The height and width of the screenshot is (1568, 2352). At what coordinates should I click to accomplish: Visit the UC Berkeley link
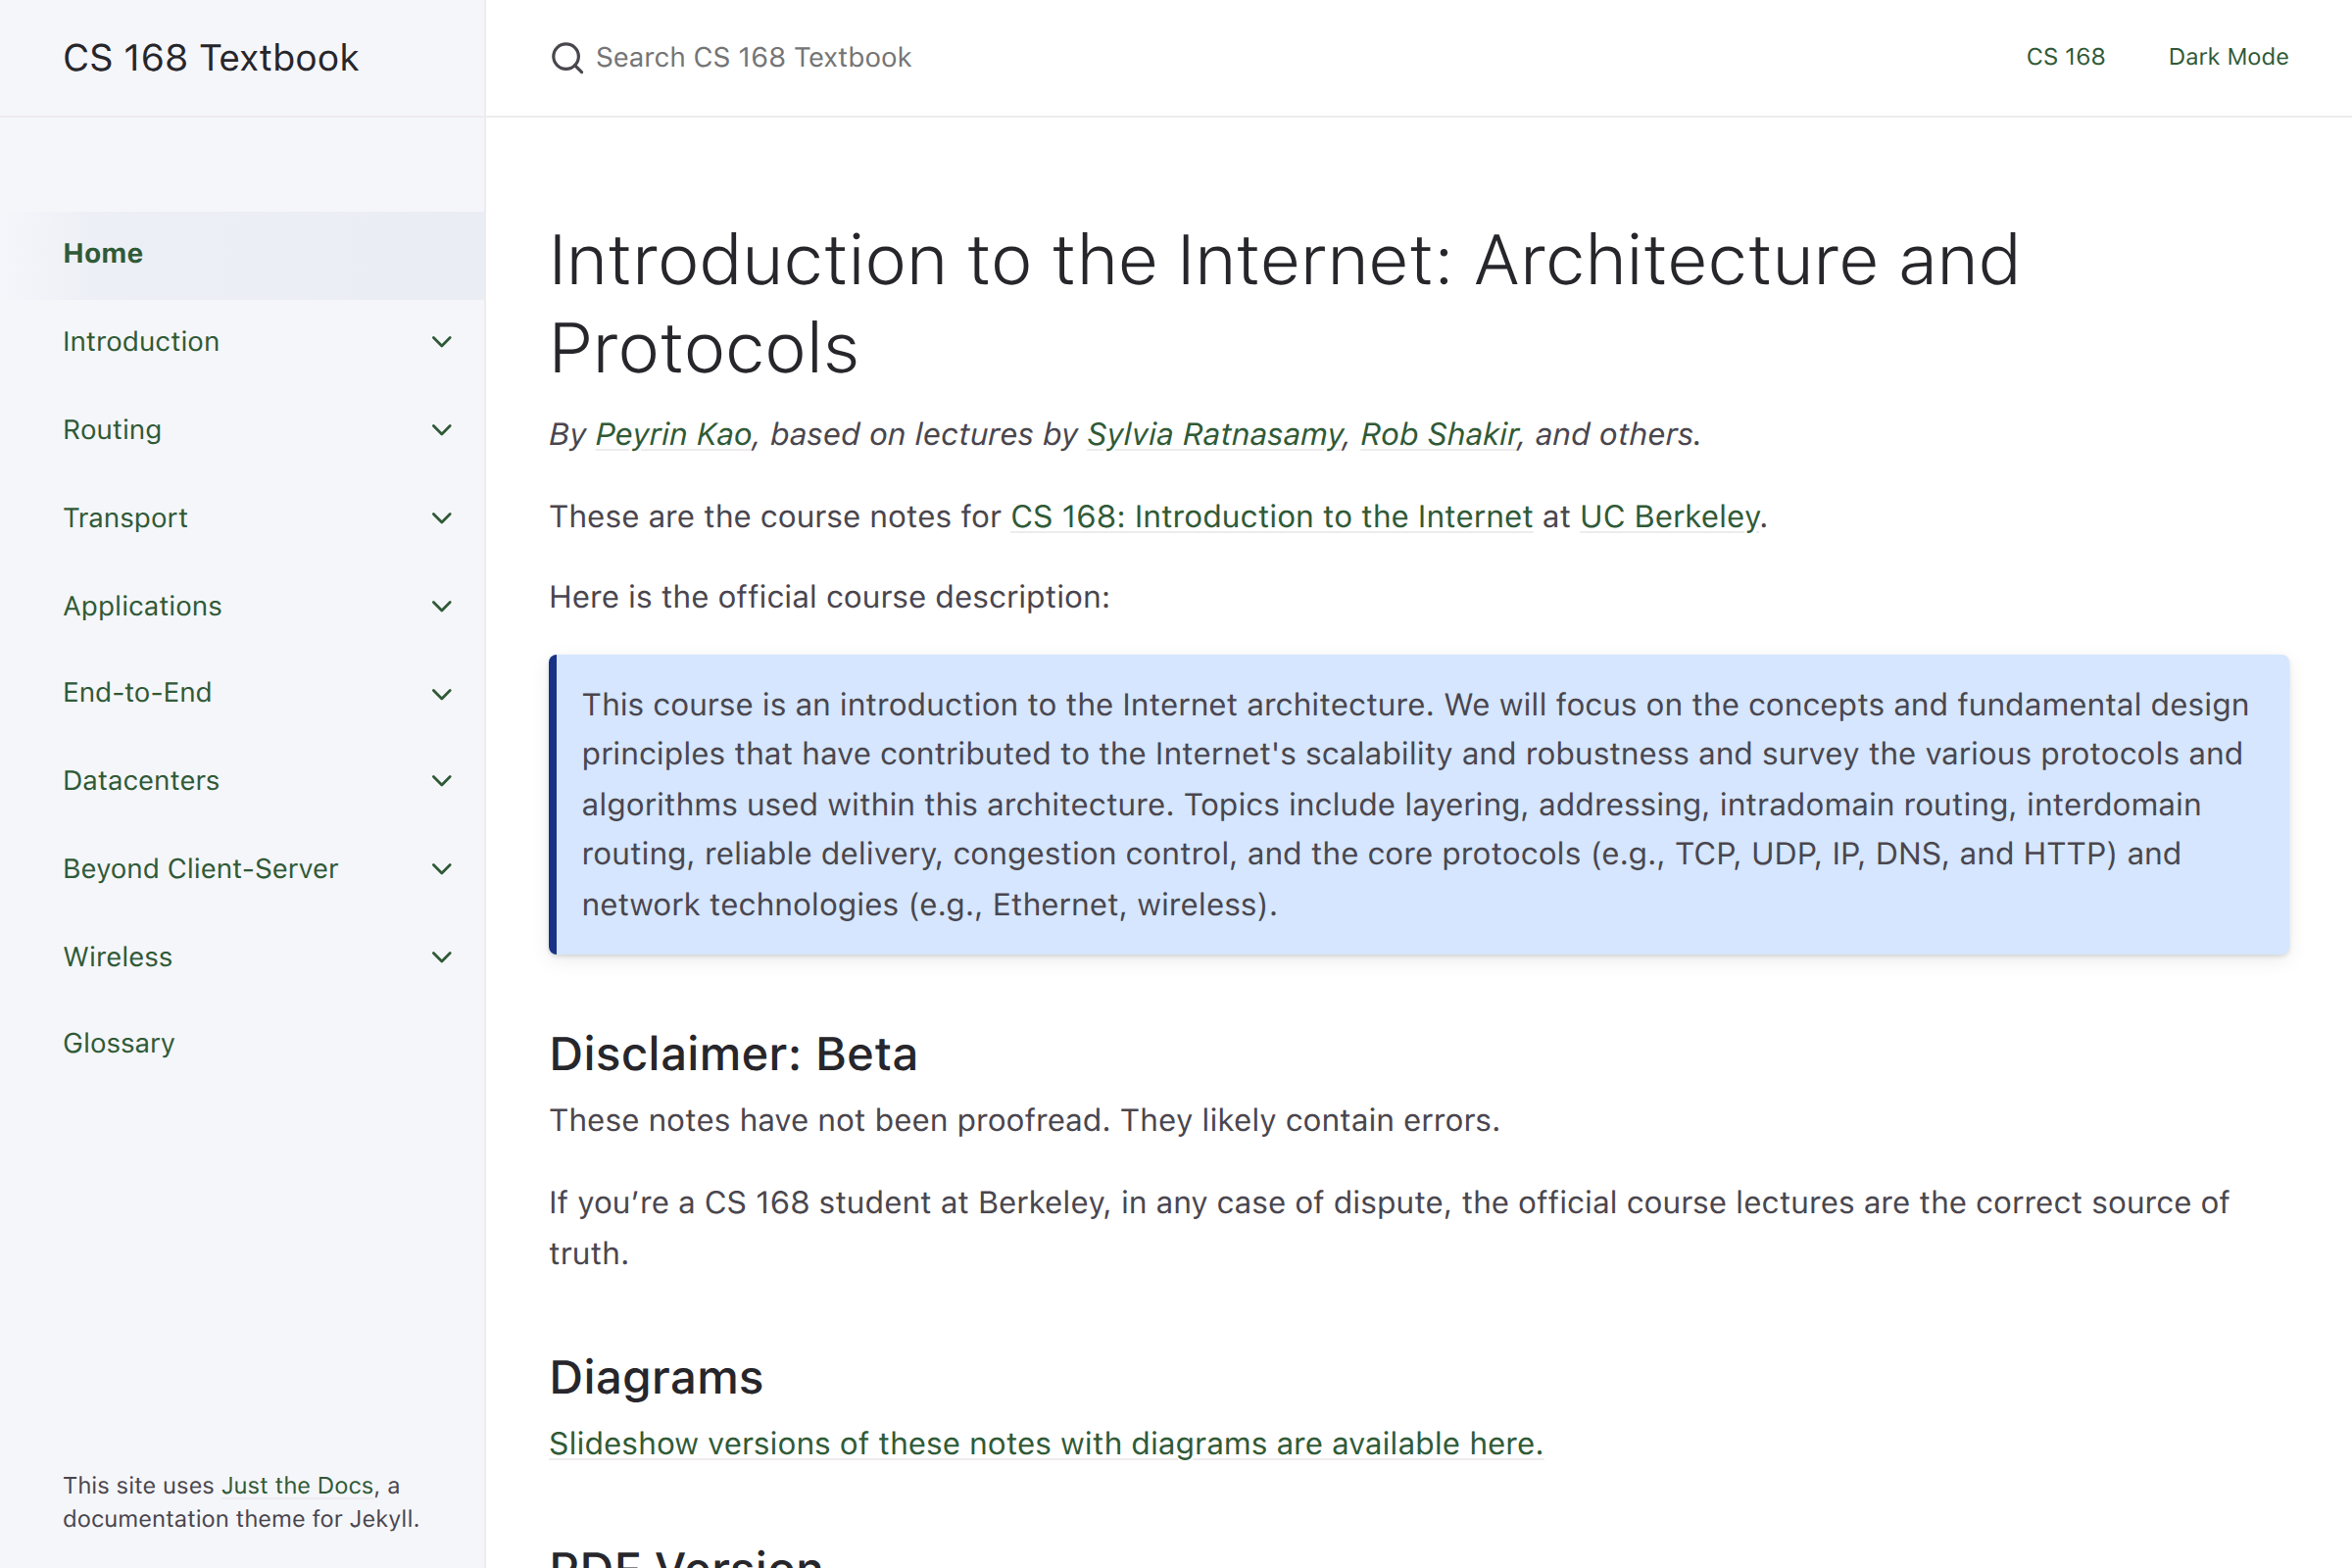(1670, 517)
